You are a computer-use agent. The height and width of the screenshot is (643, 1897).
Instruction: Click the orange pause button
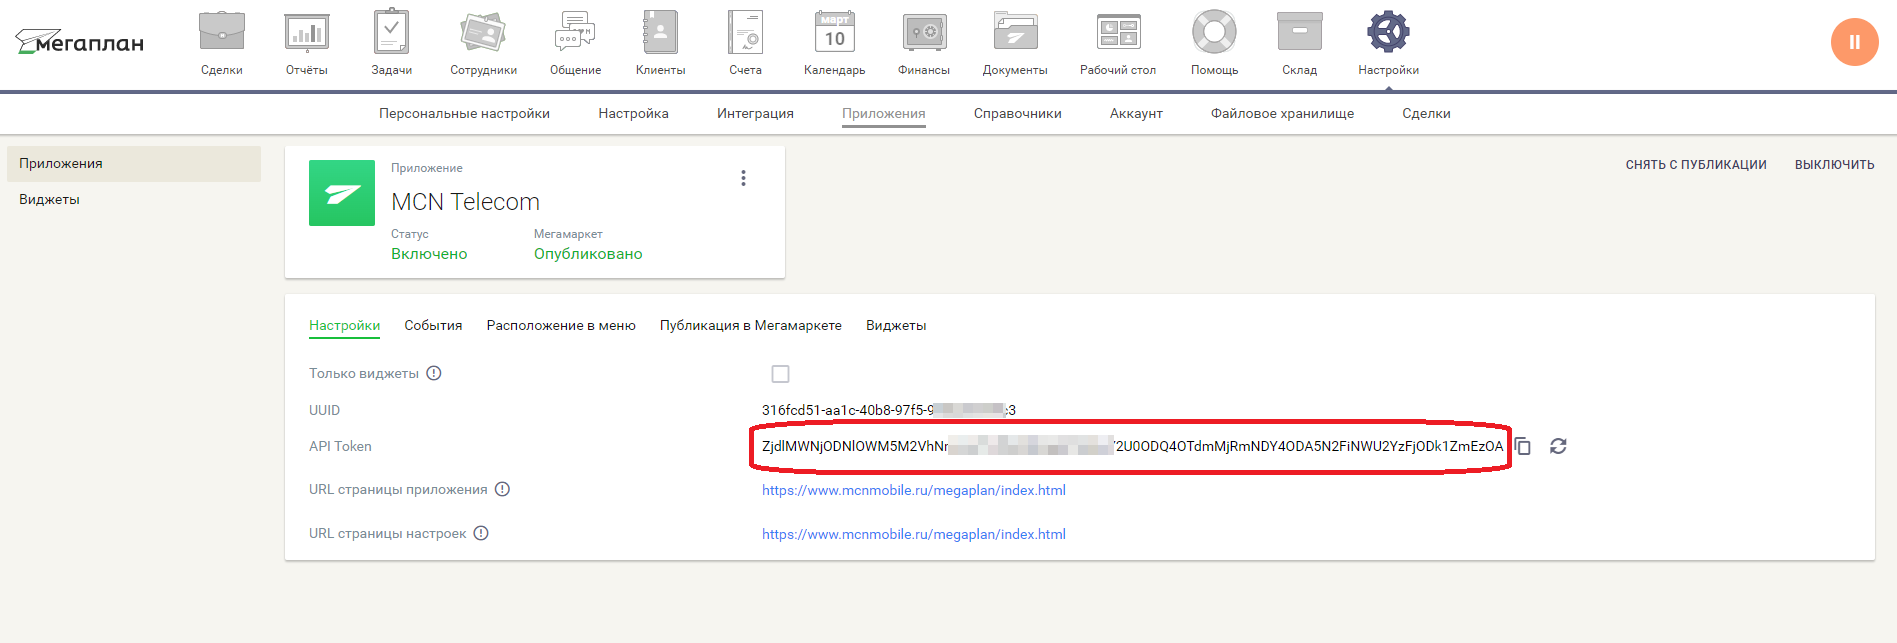click(x=1854, y=42)
